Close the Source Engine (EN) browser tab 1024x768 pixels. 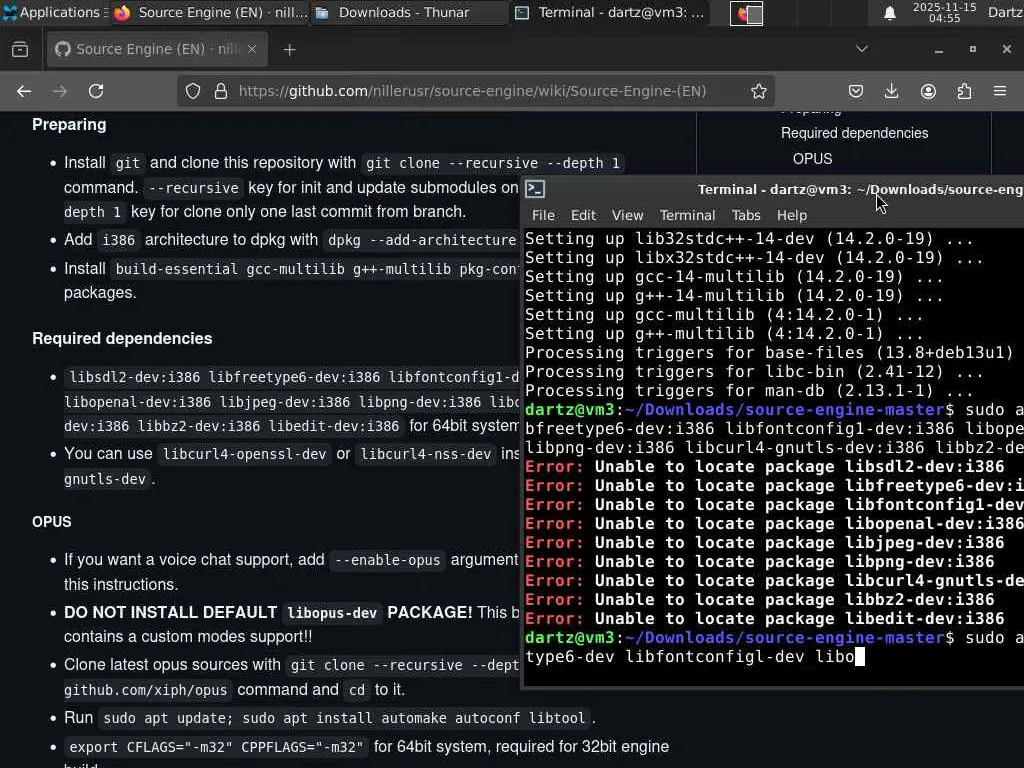pyautogui.click(x=252, y=49)
